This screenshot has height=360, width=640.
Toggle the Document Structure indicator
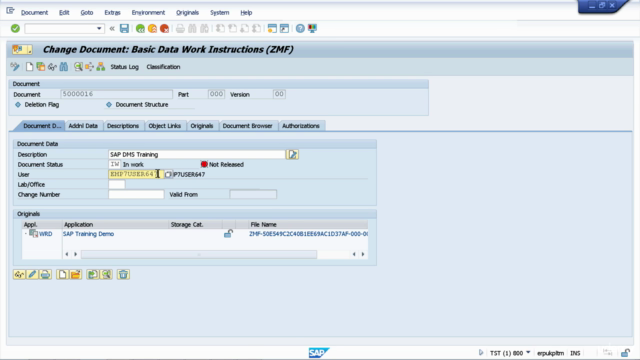point(109,104)
